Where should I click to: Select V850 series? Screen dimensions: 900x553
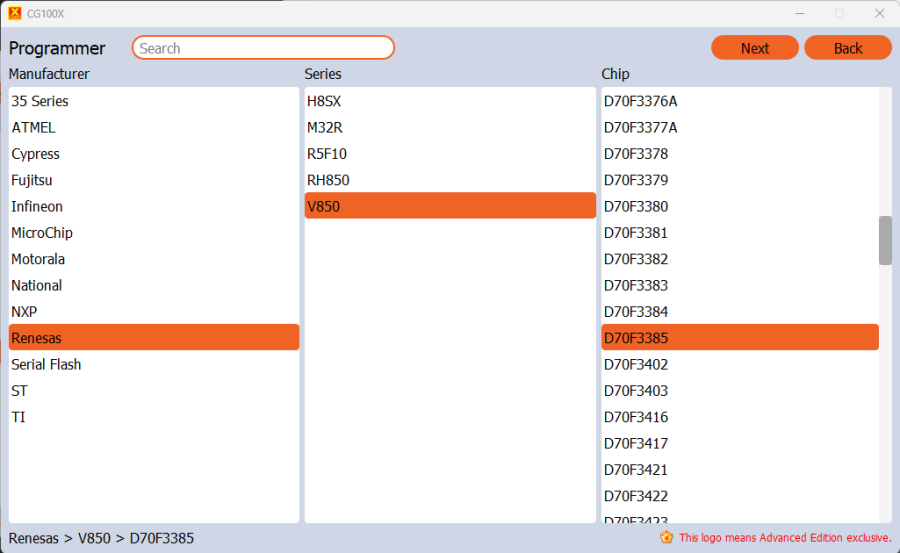[324, 207]
